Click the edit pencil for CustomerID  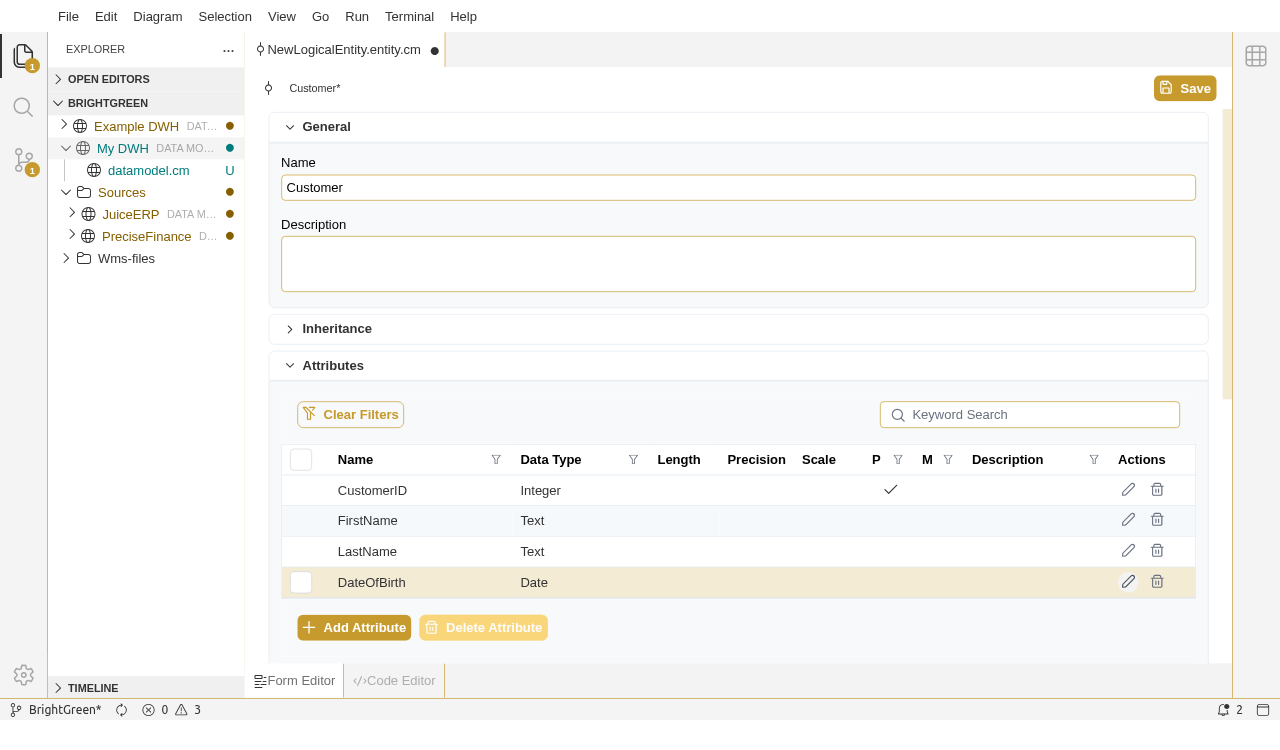coord(1128,490)
